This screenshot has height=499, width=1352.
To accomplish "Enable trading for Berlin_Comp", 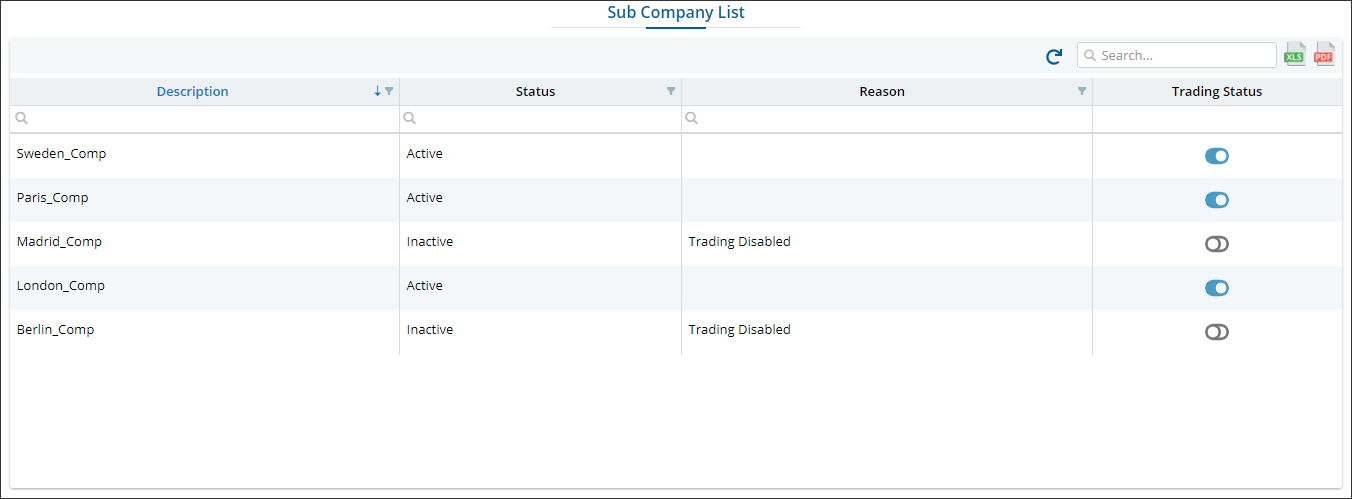I will click(1216, 332).
